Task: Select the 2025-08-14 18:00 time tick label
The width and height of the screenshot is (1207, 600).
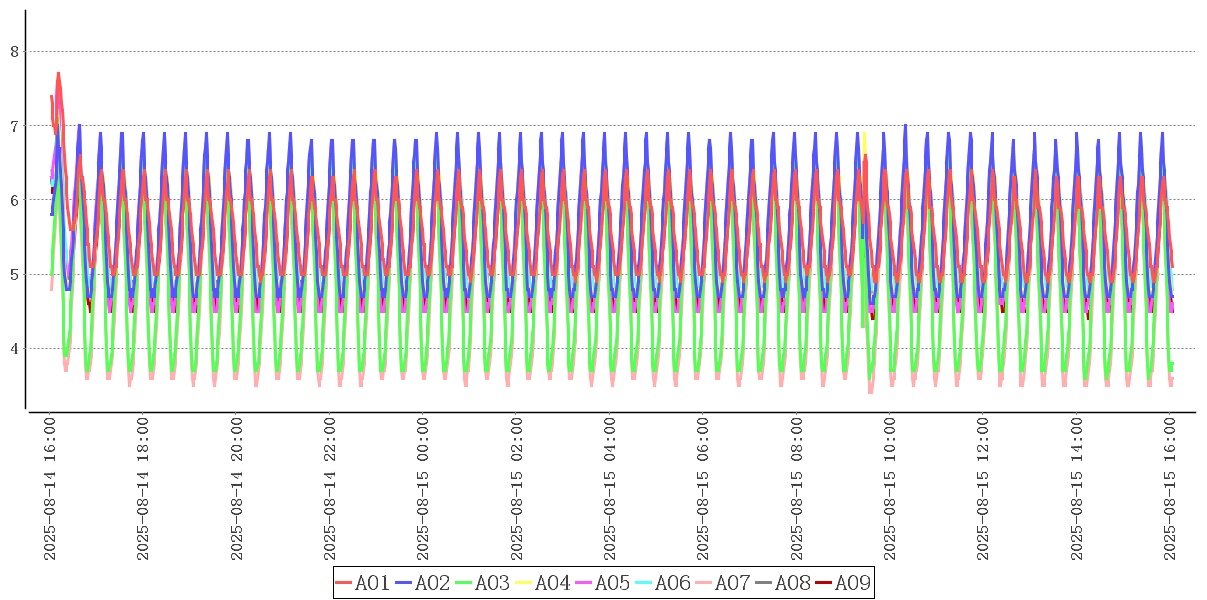Action: click(x=144, y=489)
